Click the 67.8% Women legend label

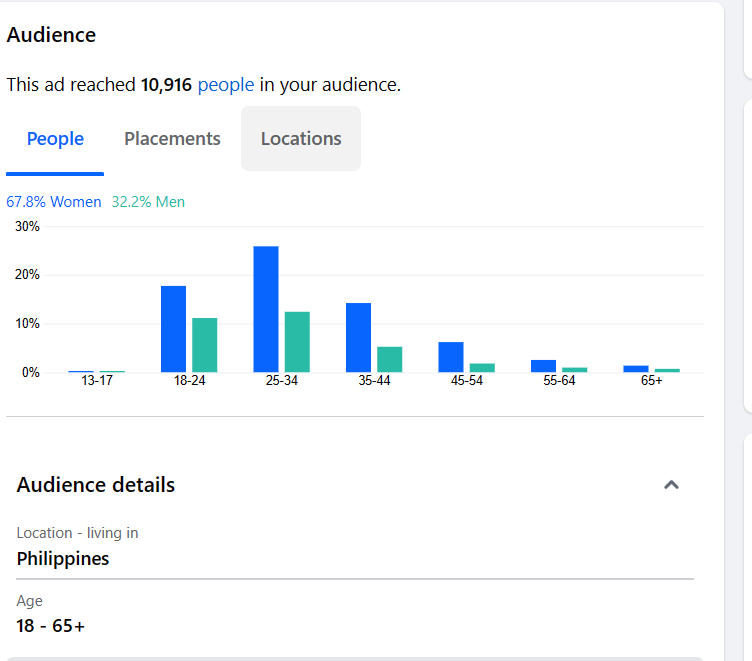(x=54, y=202)
